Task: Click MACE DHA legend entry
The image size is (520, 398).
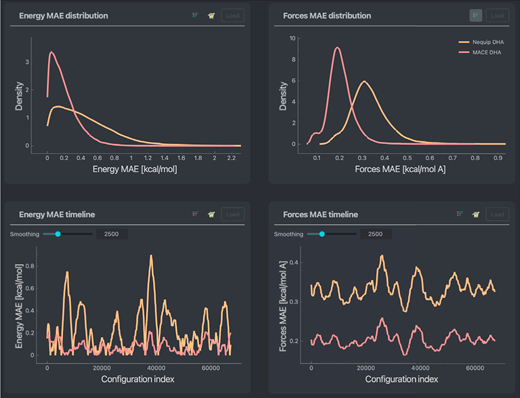Action: (x=480, y=52)
